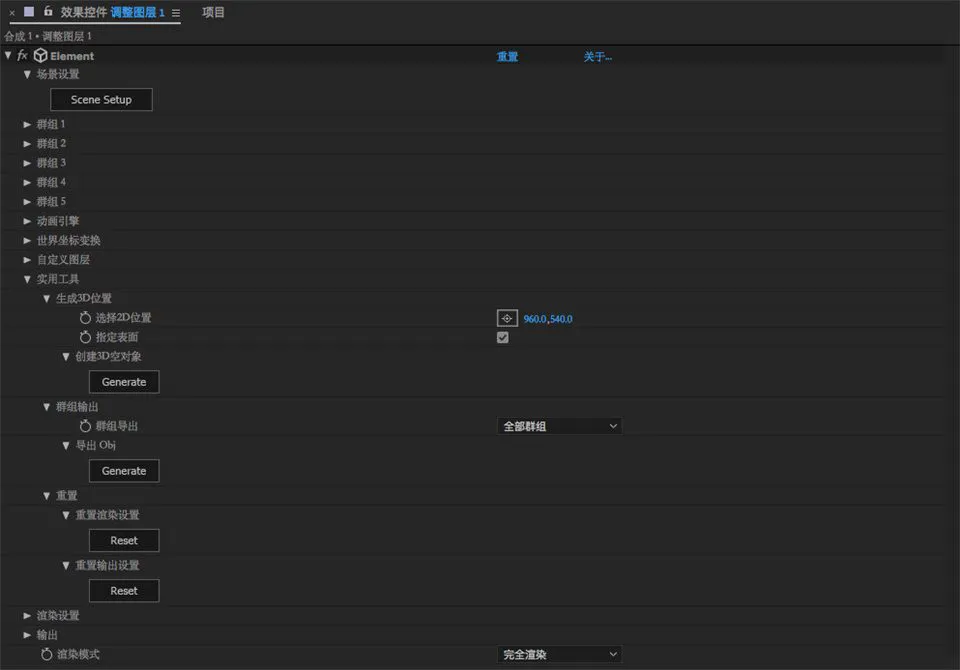
Task: Open the 完全渲染 render mode dropdown
Action: click(559, 654)
